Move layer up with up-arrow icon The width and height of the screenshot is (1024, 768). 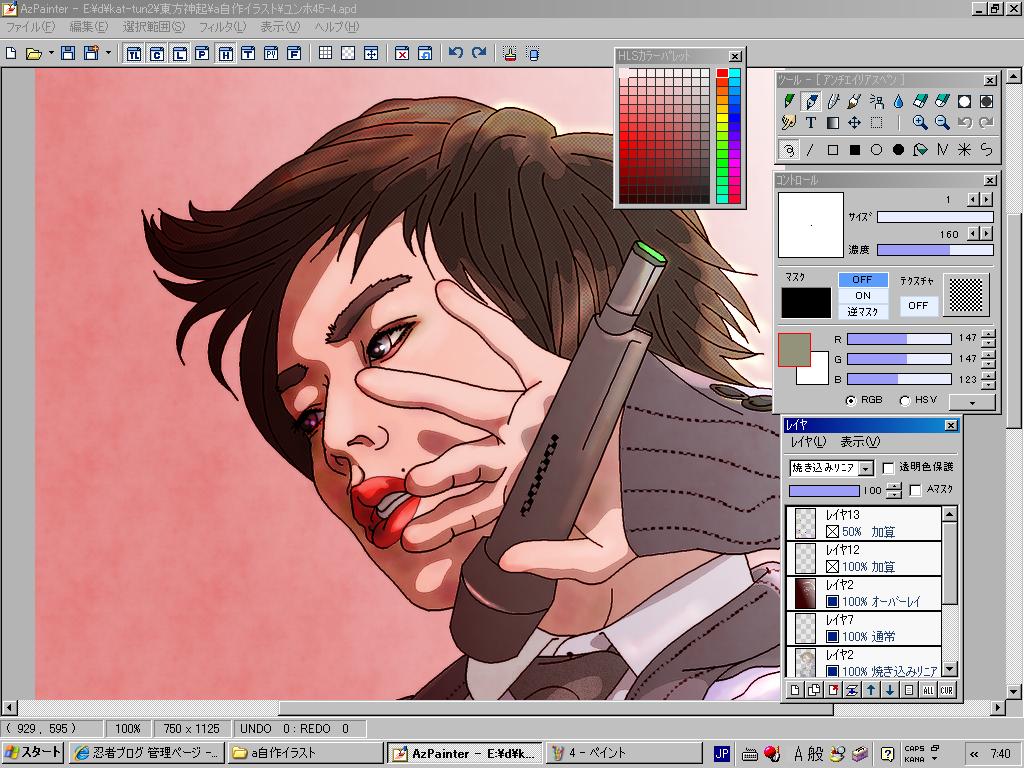(871, 690)
